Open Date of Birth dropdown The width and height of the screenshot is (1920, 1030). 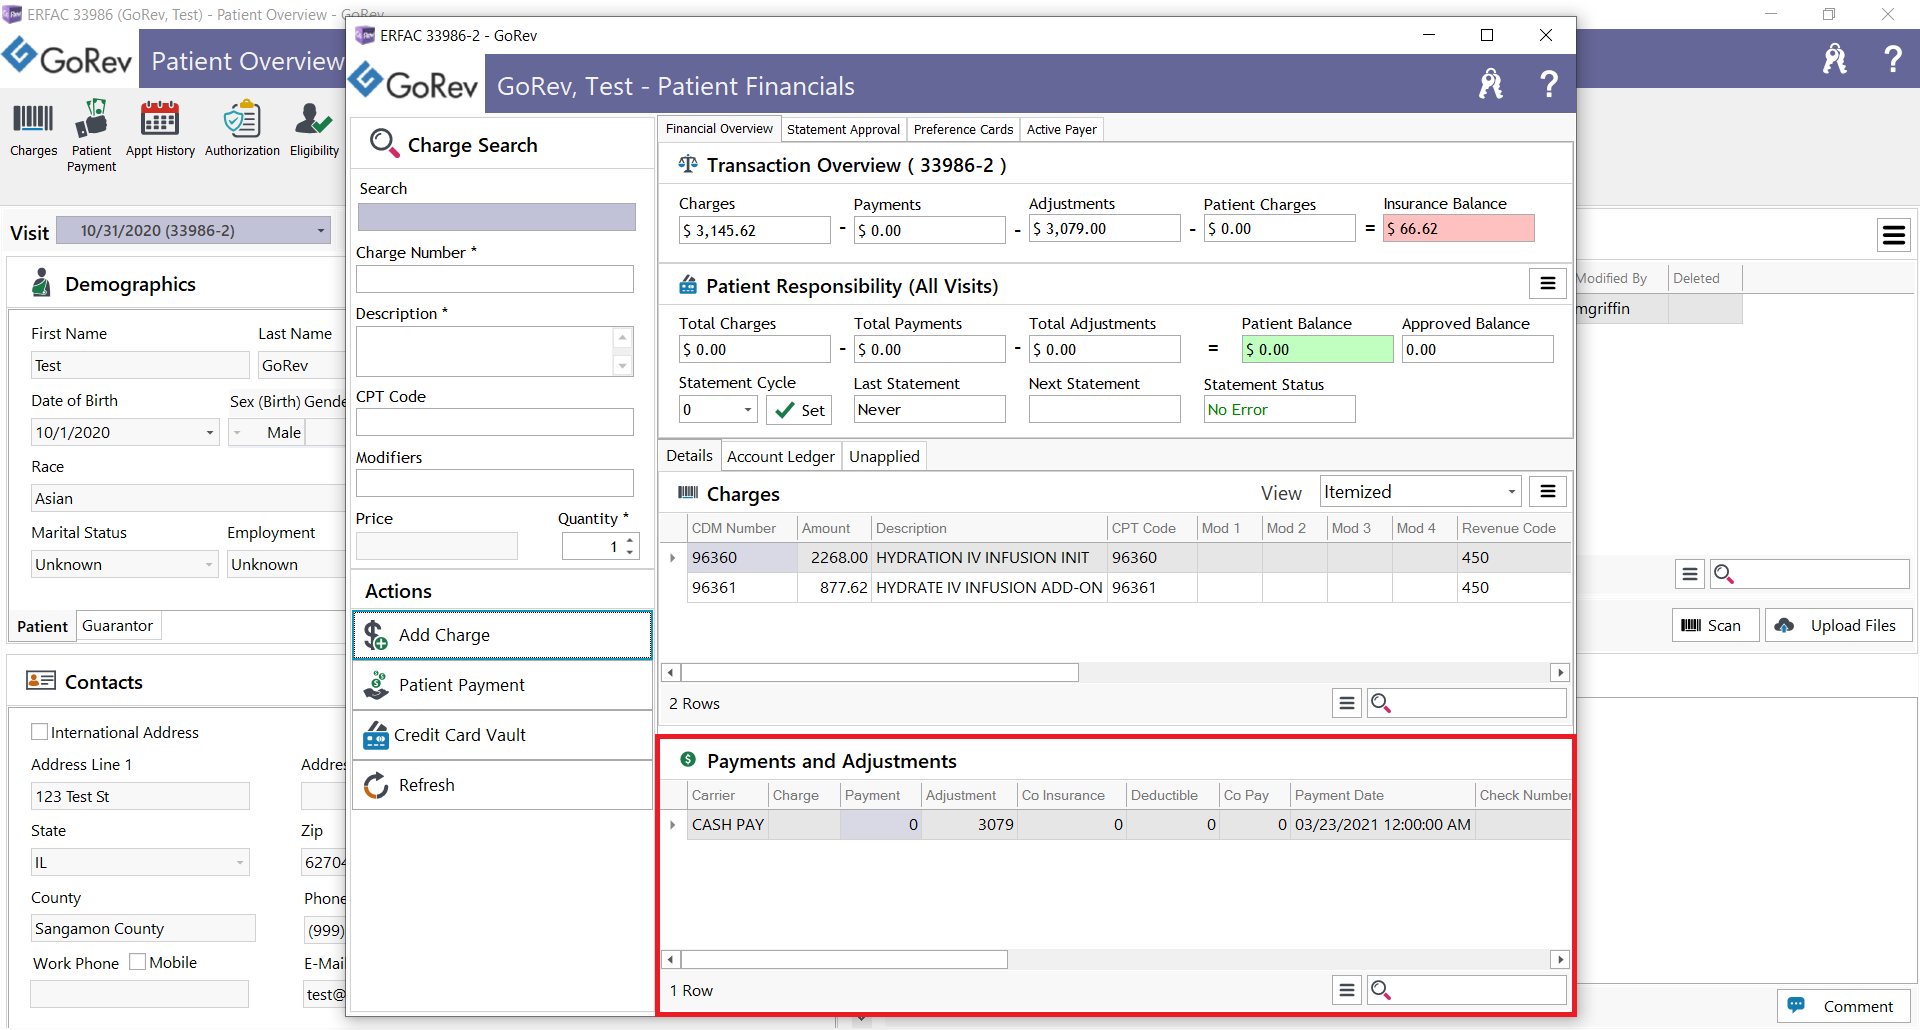(x=210, y=433)
